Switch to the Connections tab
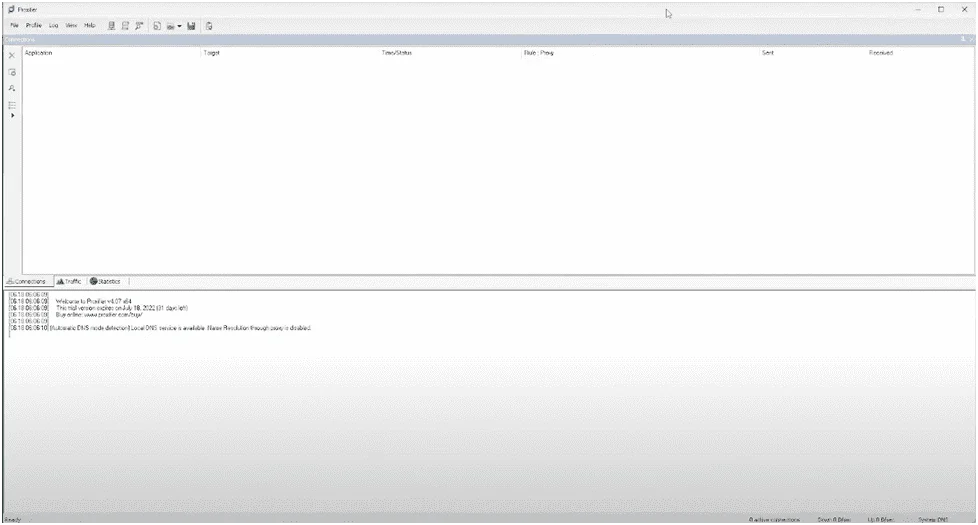 (x=26, y=281)
